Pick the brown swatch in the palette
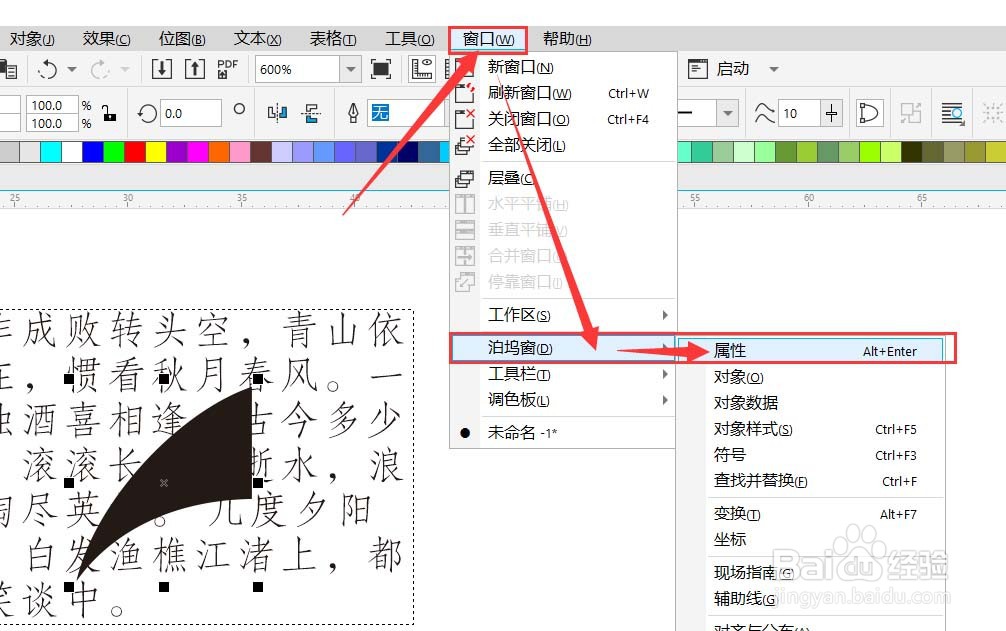The height and width of the screenshot is (631, 1006). pyautogui.click(x=260, y=152)
